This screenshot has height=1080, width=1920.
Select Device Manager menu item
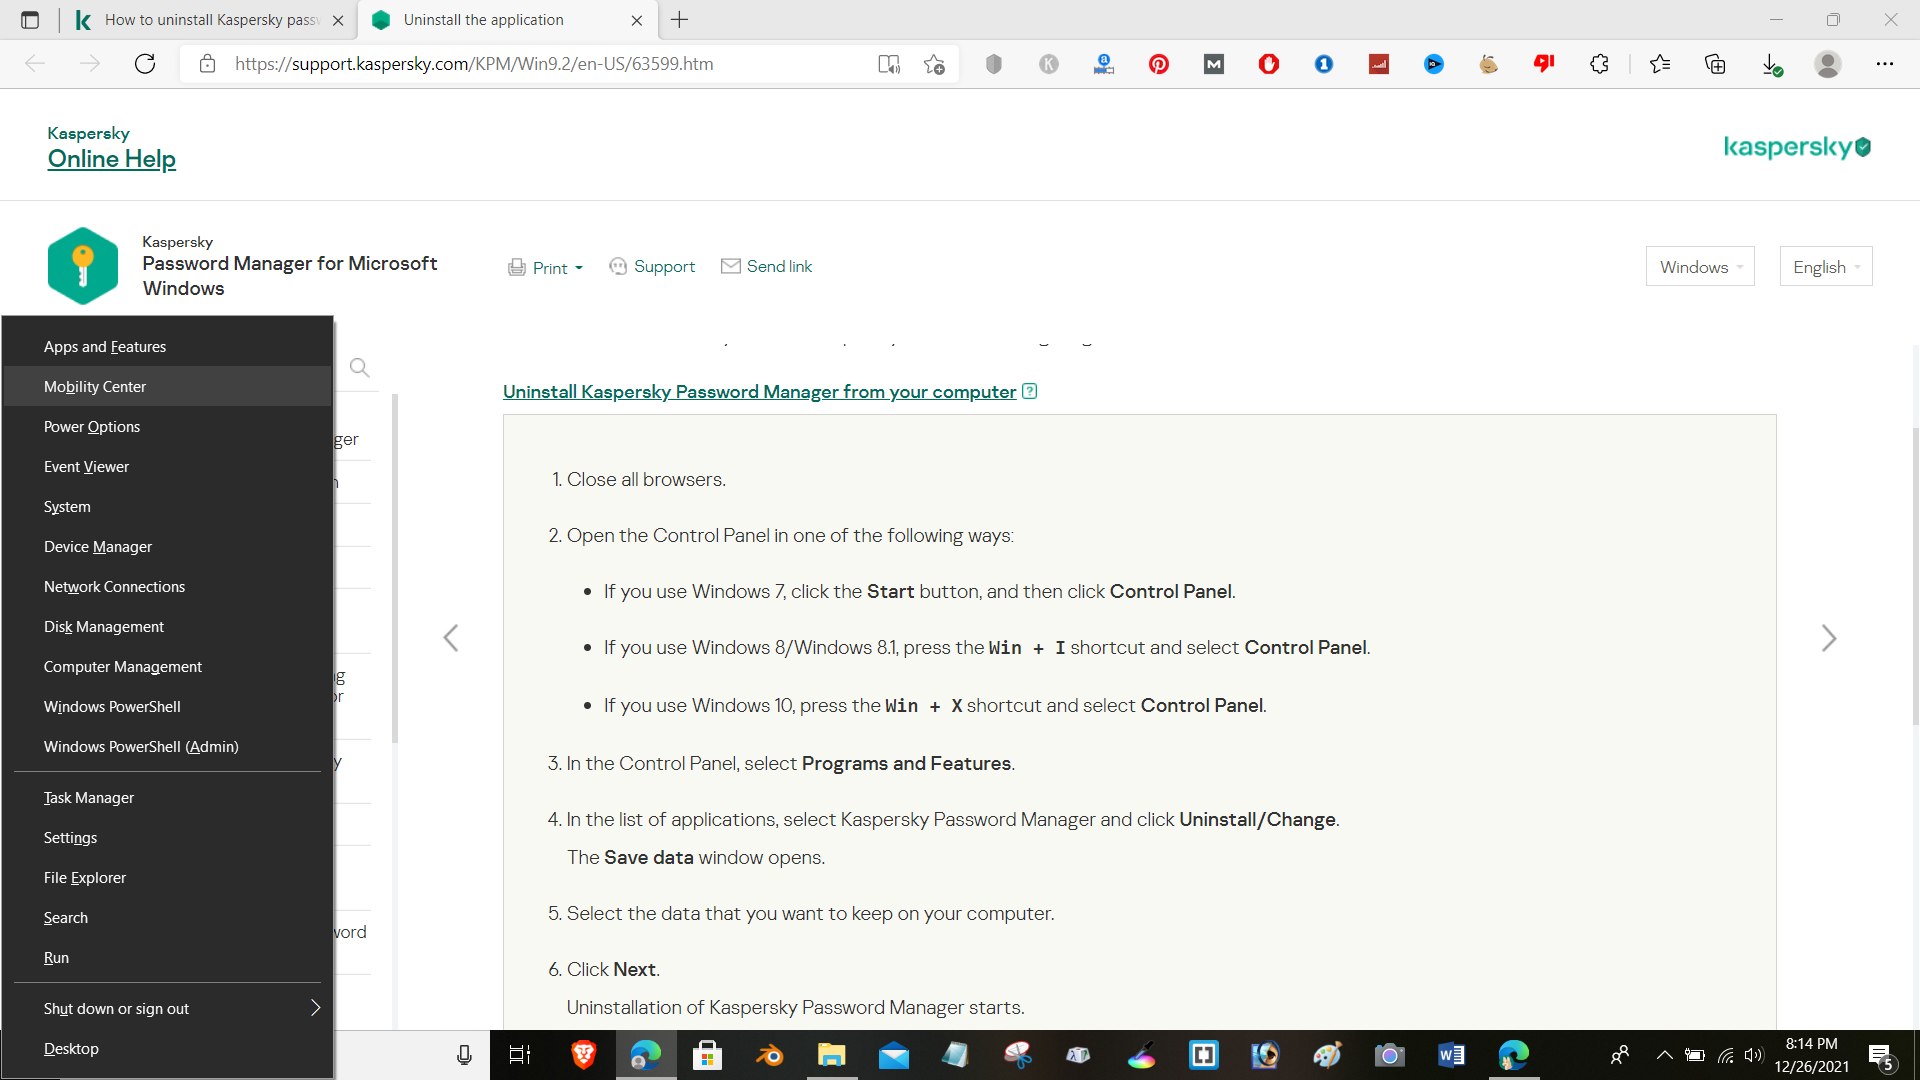coord(168,546)
